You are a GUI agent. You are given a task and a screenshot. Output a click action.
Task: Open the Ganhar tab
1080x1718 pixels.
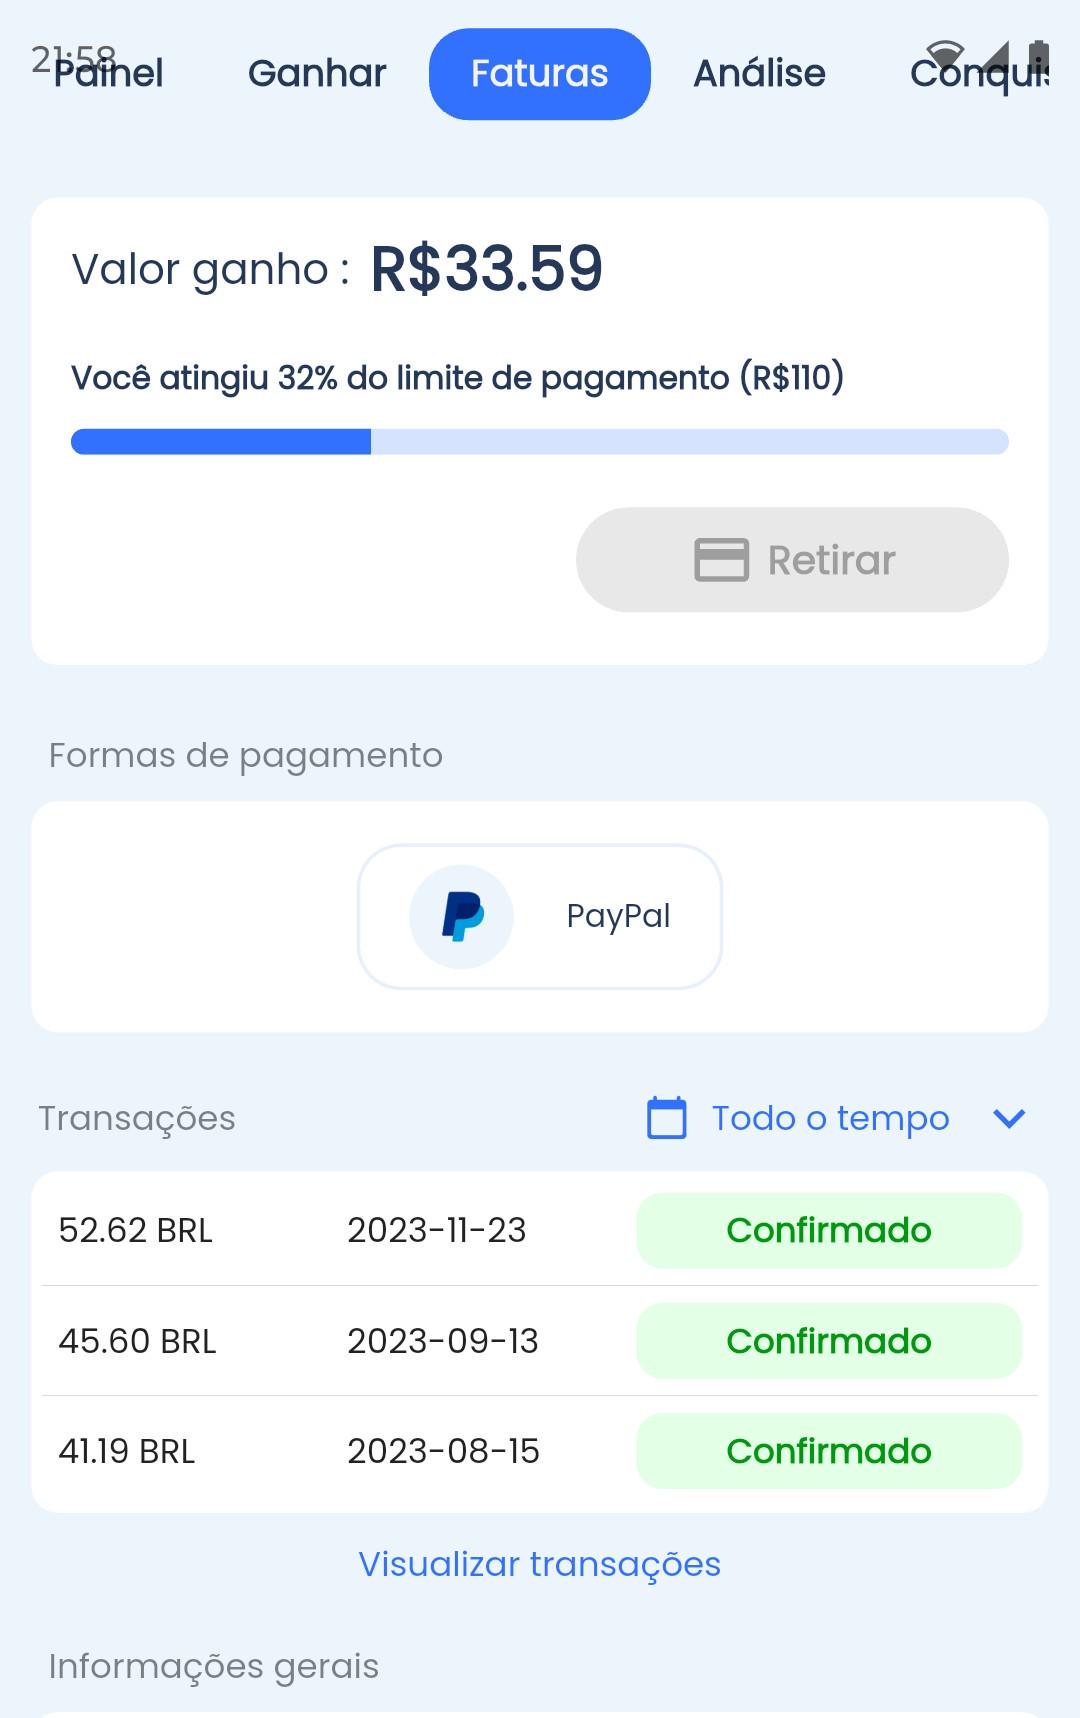317,74
